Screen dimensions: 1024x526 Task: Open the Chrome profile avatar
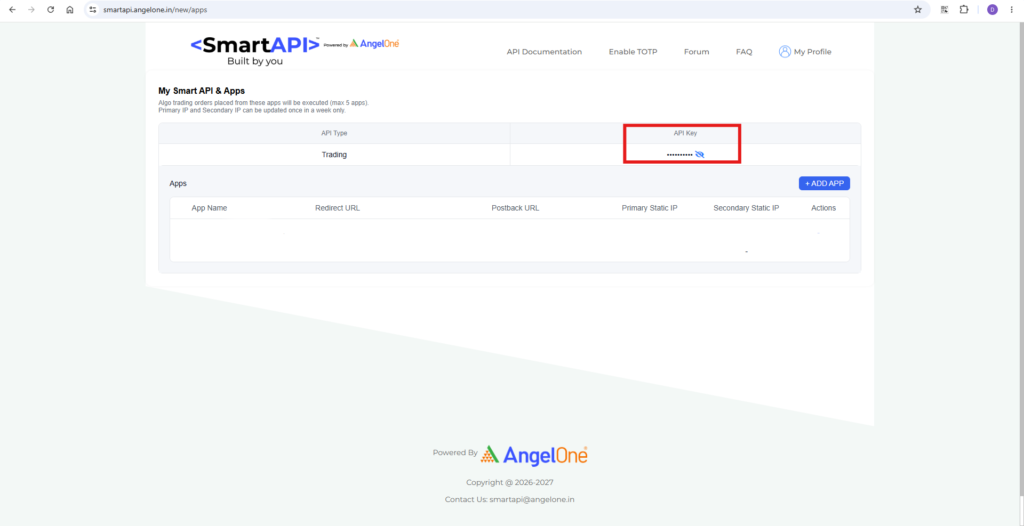coord(992,10)
